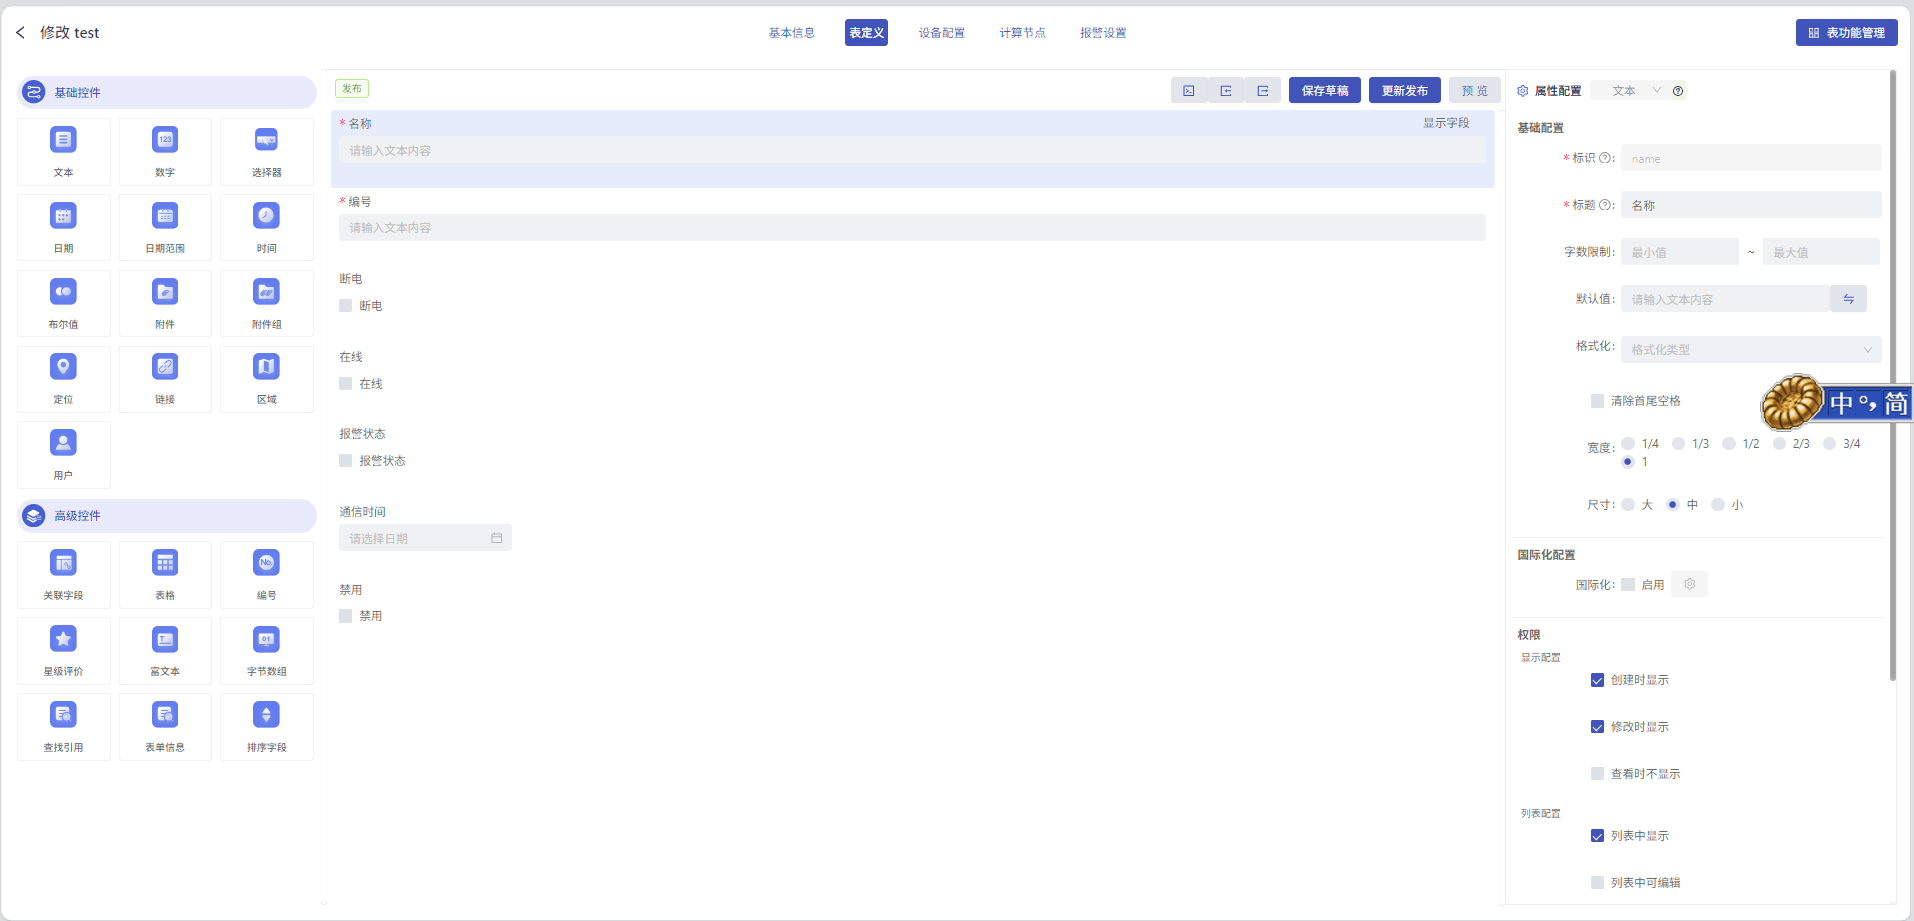Select the 附件 attachment control icon

click(165, 292)
